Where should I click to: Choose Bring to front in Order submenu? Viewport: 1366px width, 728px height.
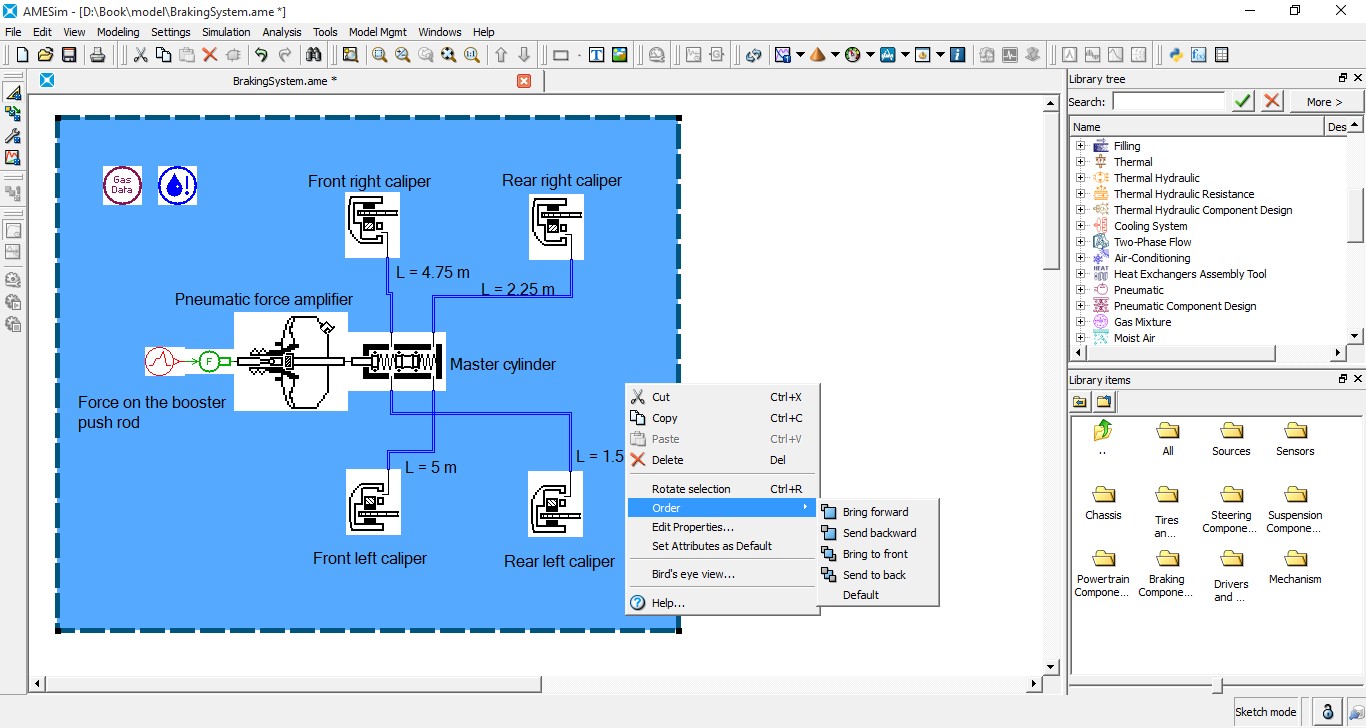click(x=875, y=554)
